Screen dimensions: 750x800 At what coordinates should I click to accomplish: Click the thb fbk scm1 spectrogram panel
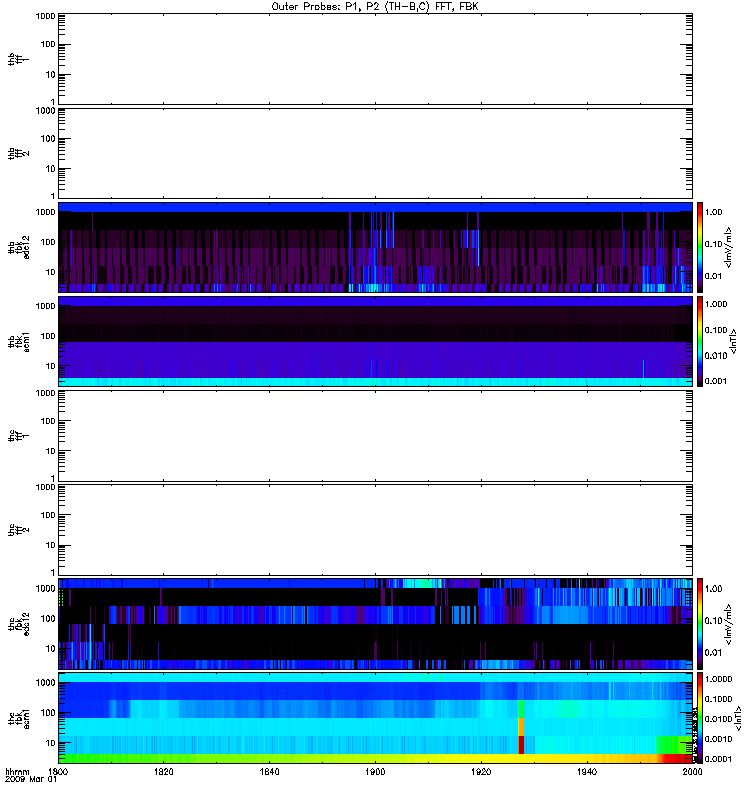375,341
